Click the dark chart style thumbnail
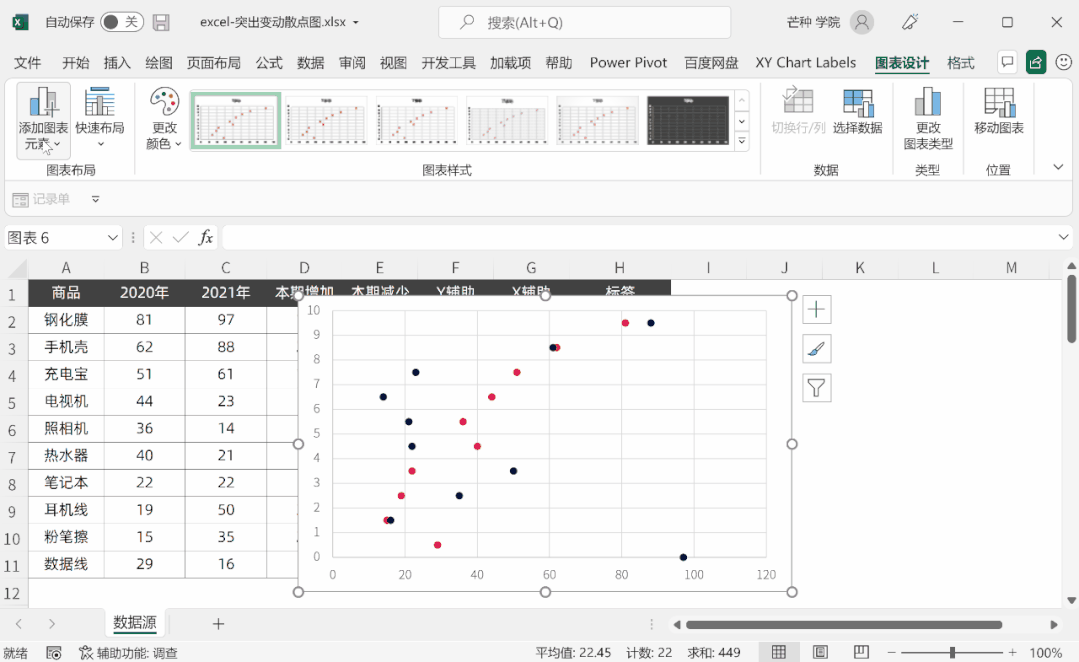Viewport: 1079px width, 662px height. (688, 121)
